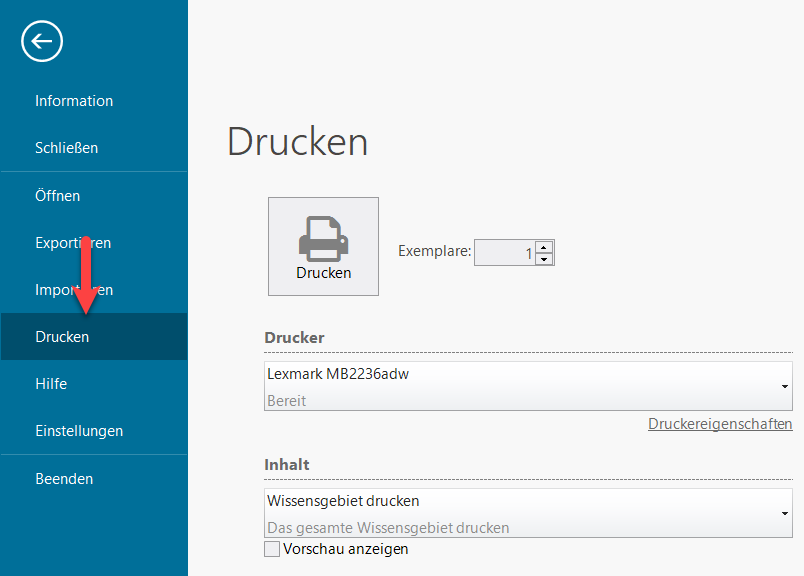Click the Das gesamte Wissensgebiet drucken description
The height and width of the screenshot is (576, 804).
coord(388,527)
